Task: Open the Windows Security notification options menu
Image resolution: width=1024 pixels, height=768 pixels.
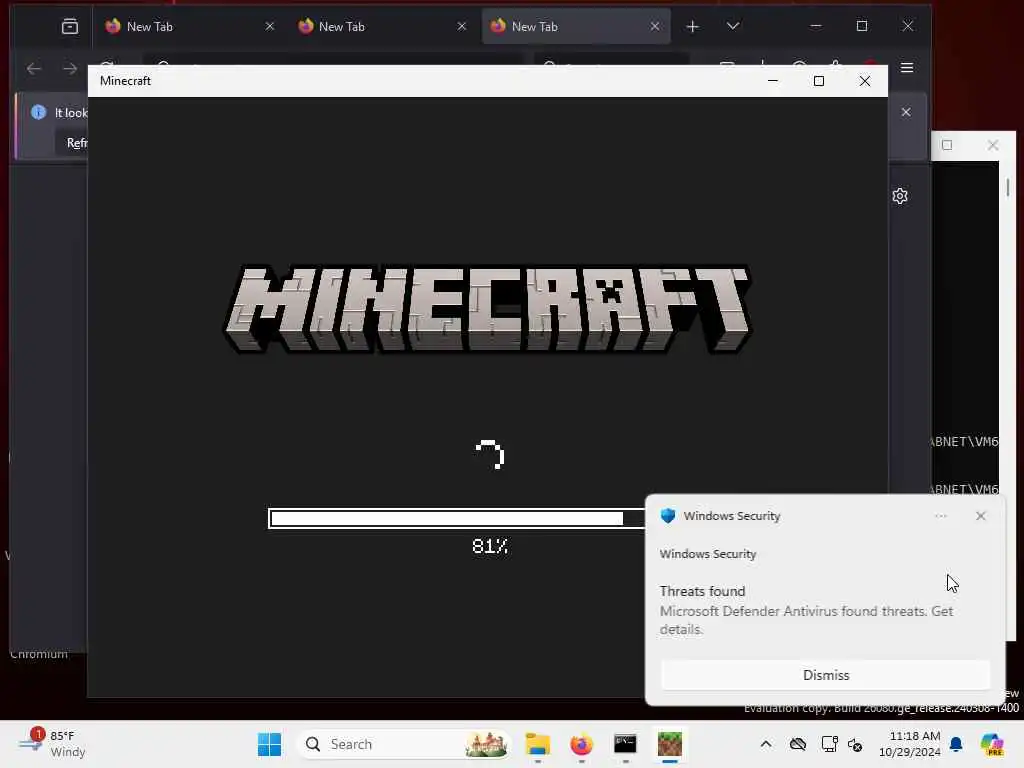Action: 940,516
